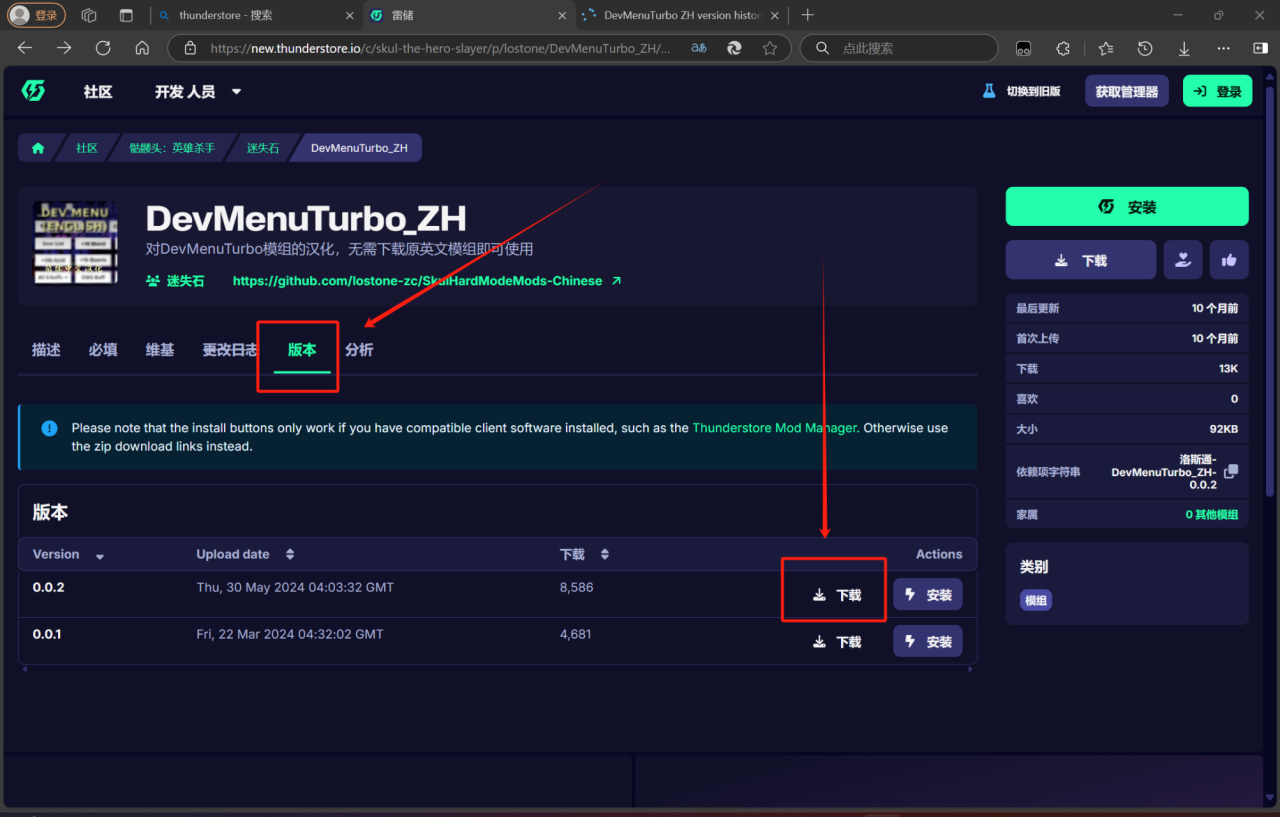Click the 0.0.2 version cell

pyautogui.click(x=48, y=587)
